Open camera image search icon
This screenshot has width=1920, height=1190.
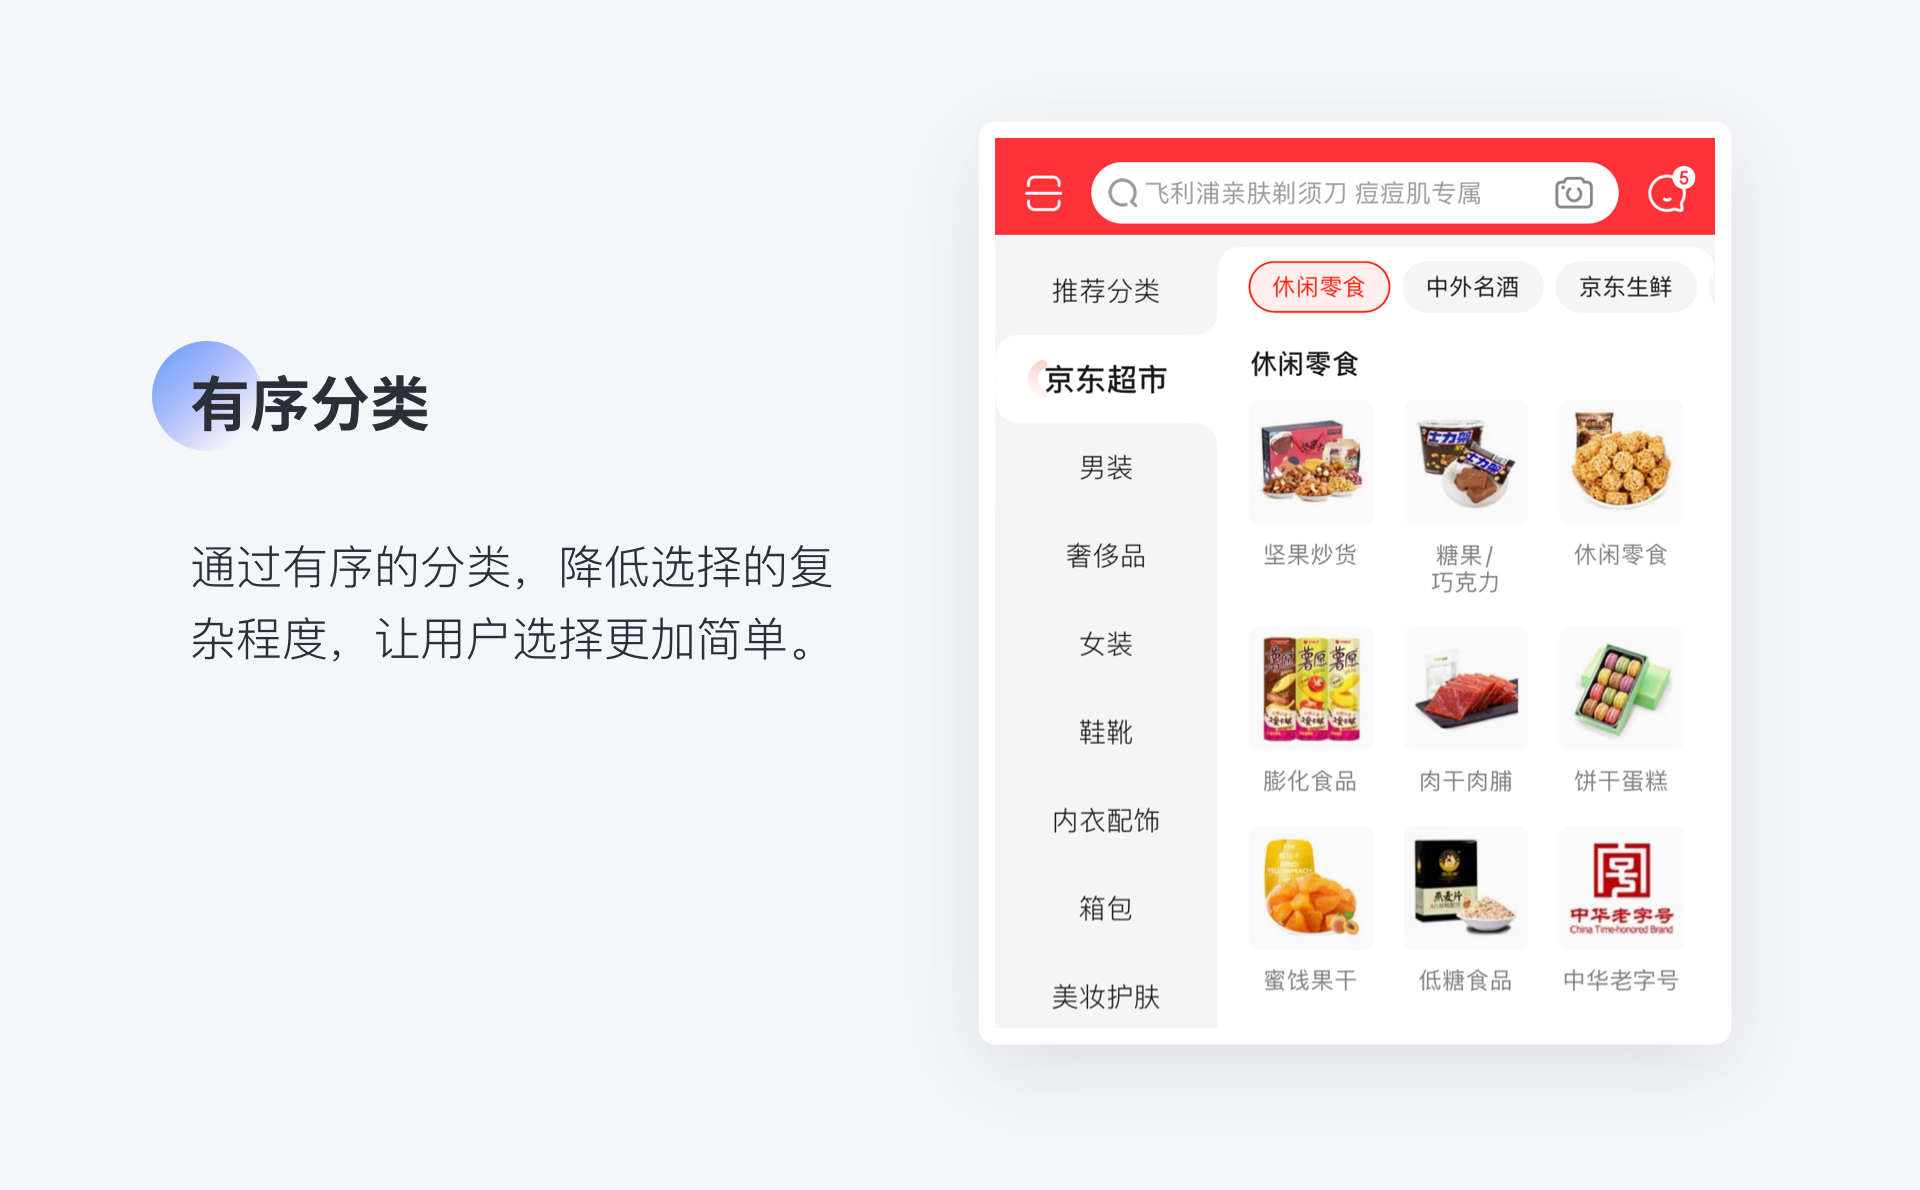coord(1573,193)
